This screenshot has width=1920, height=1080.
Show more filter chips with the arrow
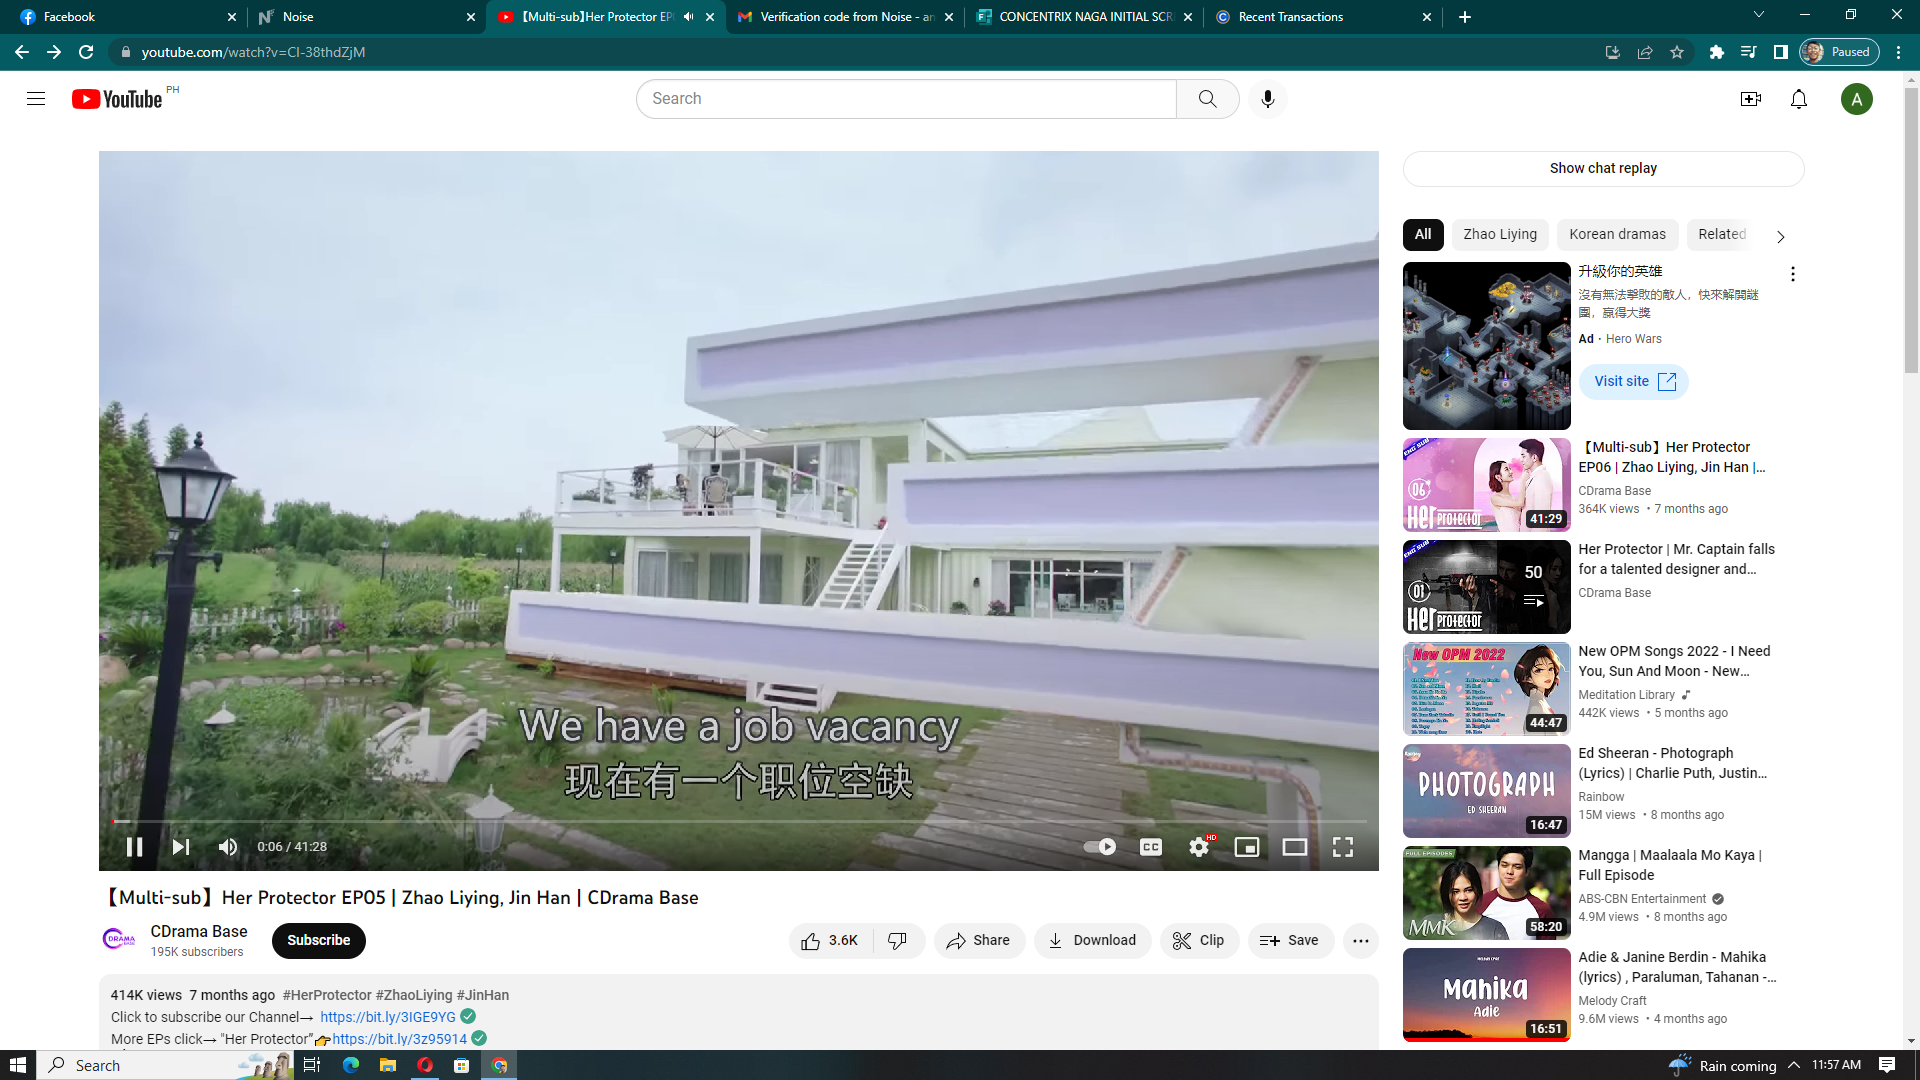pos(1780,237)
